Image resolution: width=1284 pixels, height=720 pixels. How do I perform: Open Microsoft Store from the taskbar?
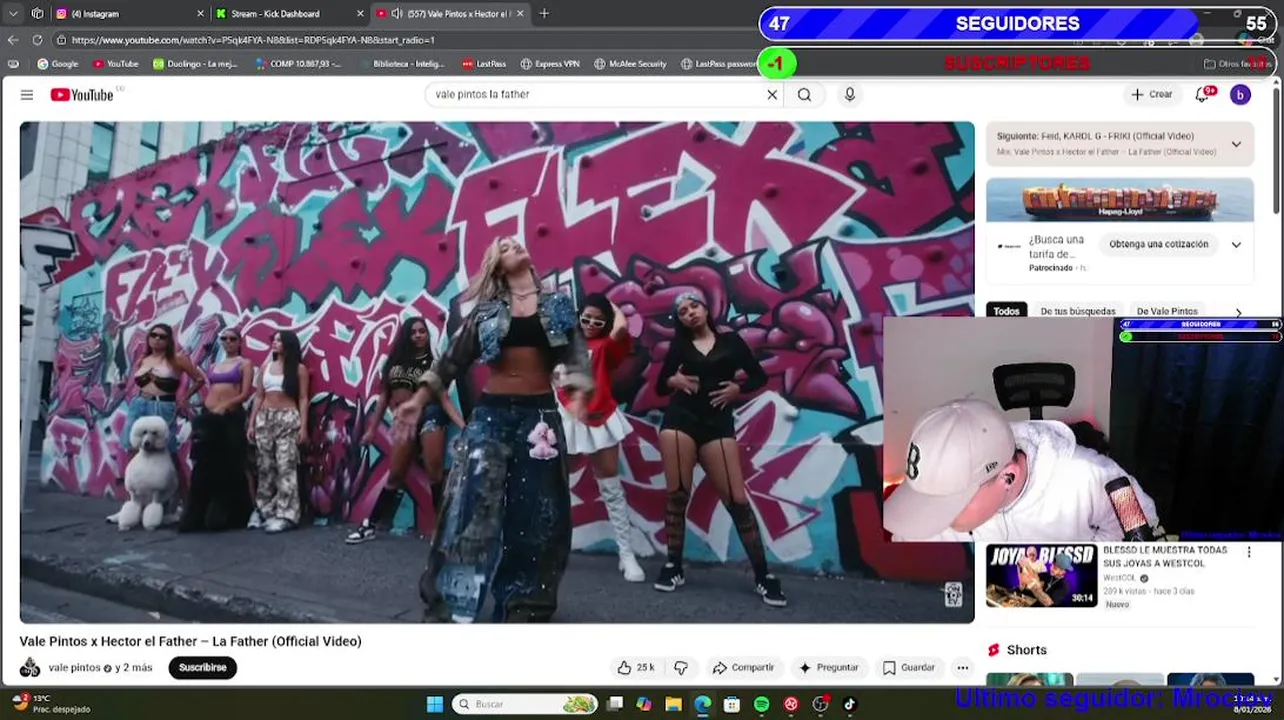[x=732, y=704]
